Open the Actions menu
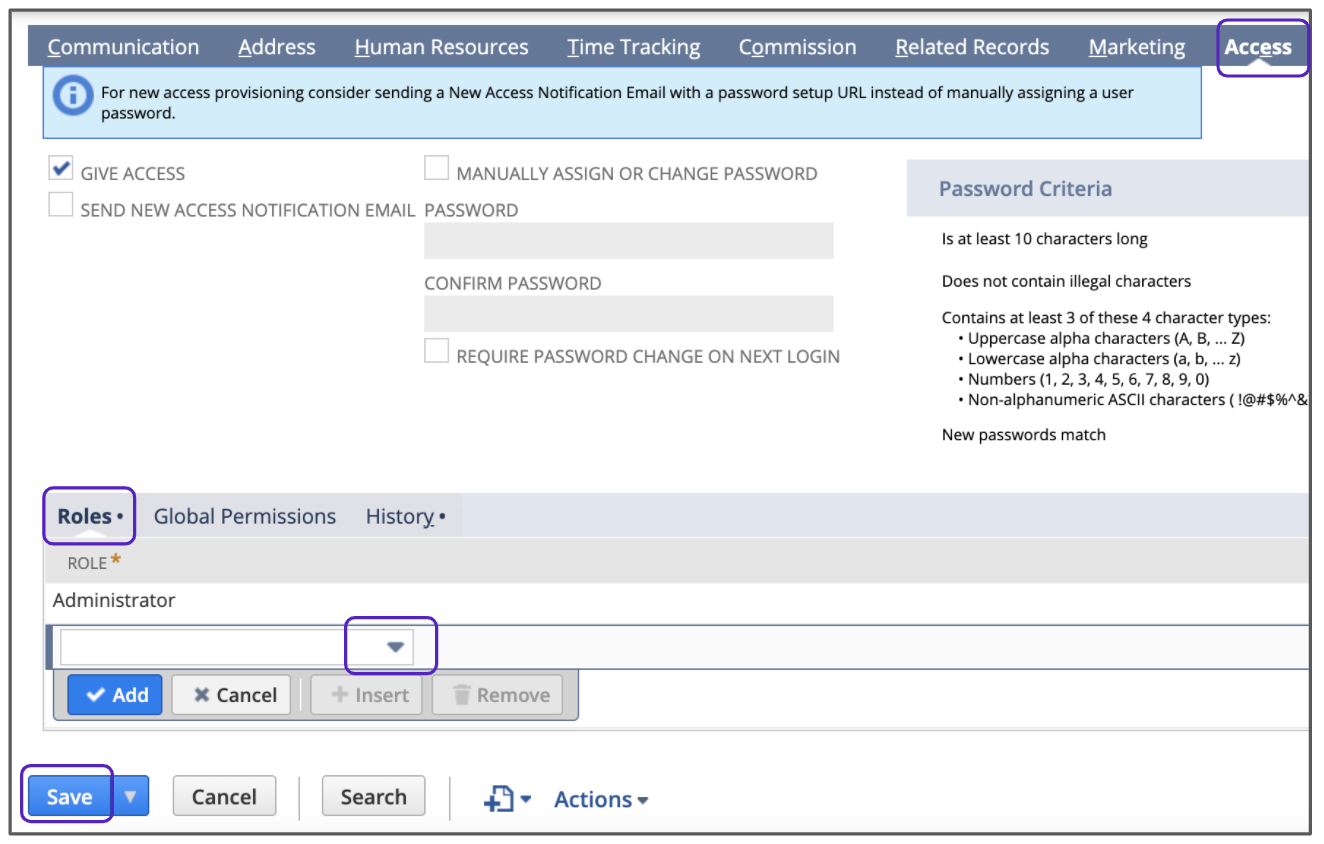 pyautogui.click(x=601, y=799)
